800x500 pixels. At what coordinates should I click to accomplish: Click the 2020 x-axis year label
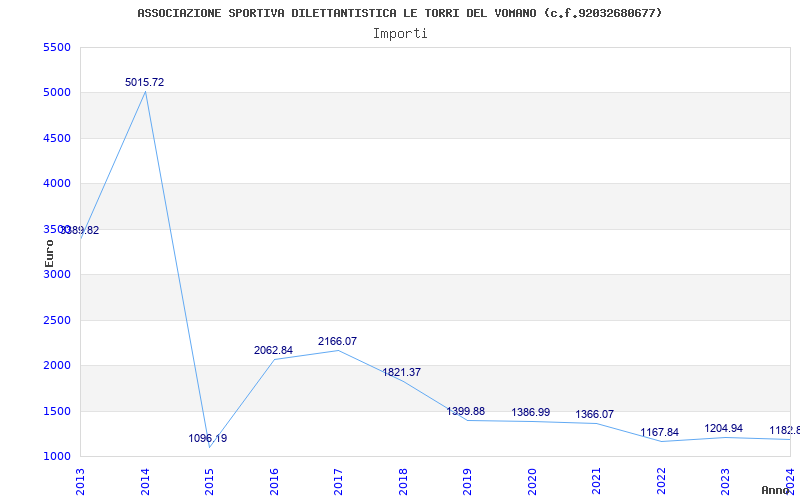pos(533,482)
